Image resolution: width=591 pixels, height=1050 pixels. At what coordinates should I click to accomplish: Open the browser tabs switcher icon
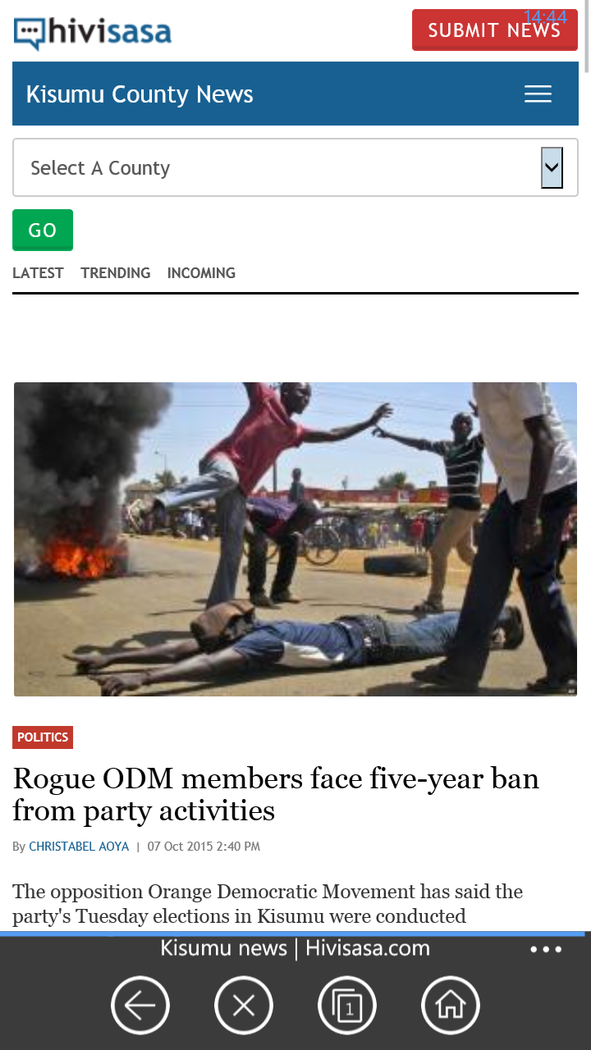[x=347, y=1005]
